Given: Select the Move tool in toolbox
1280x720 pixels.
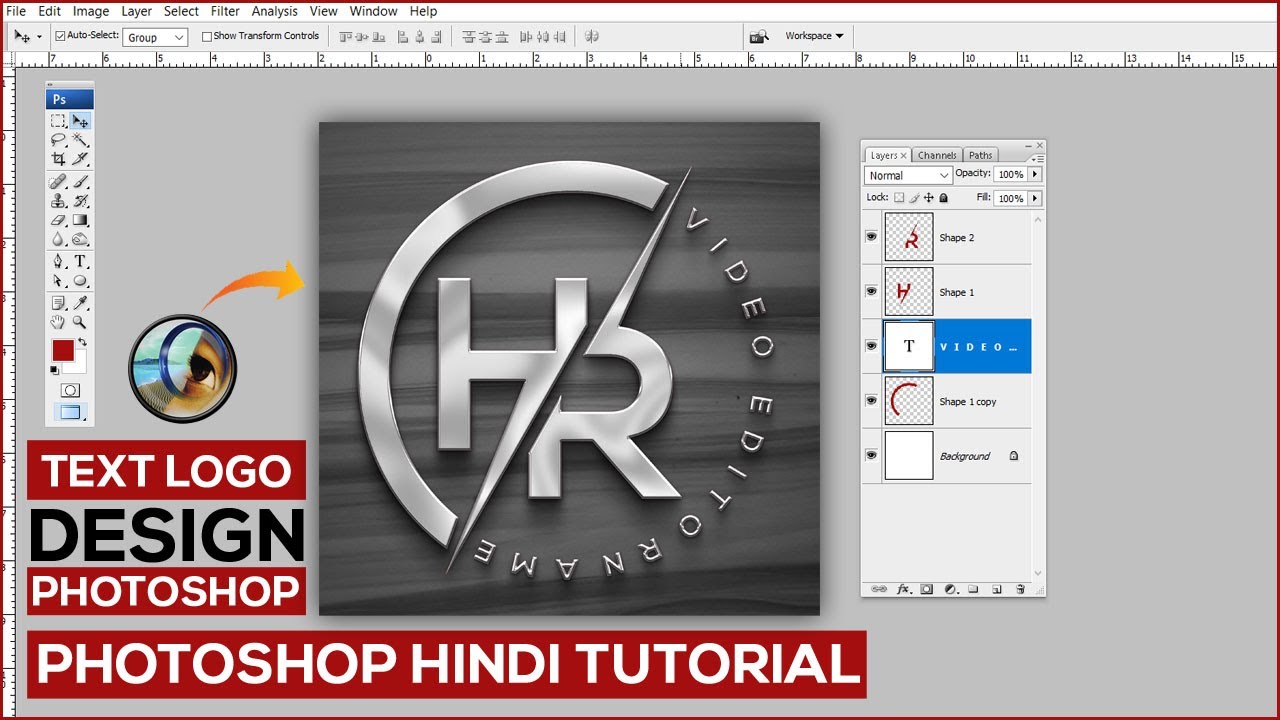Looking at the screenshot, I should click(81, 121).
